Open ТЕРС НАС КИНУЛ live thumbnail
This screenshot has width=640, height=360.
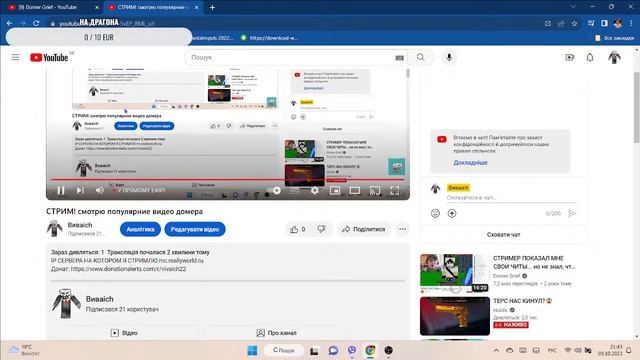click(455, 316)
